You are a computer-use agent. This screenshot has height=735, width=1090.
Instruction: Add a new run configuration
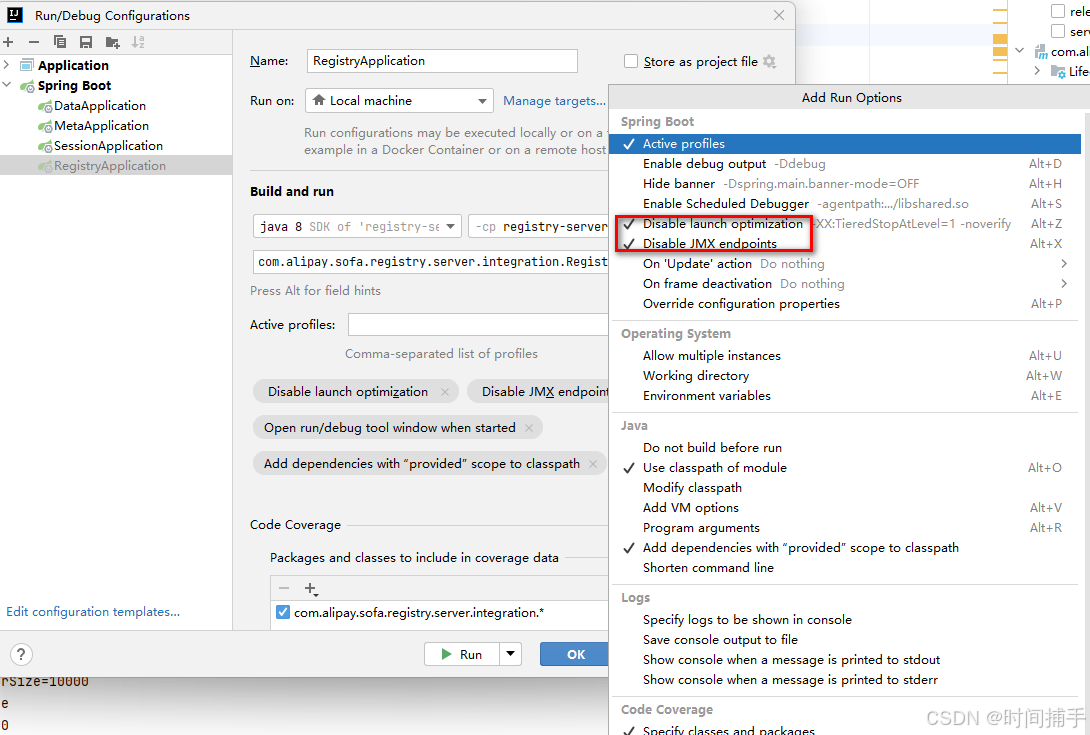tap(8, 42)
